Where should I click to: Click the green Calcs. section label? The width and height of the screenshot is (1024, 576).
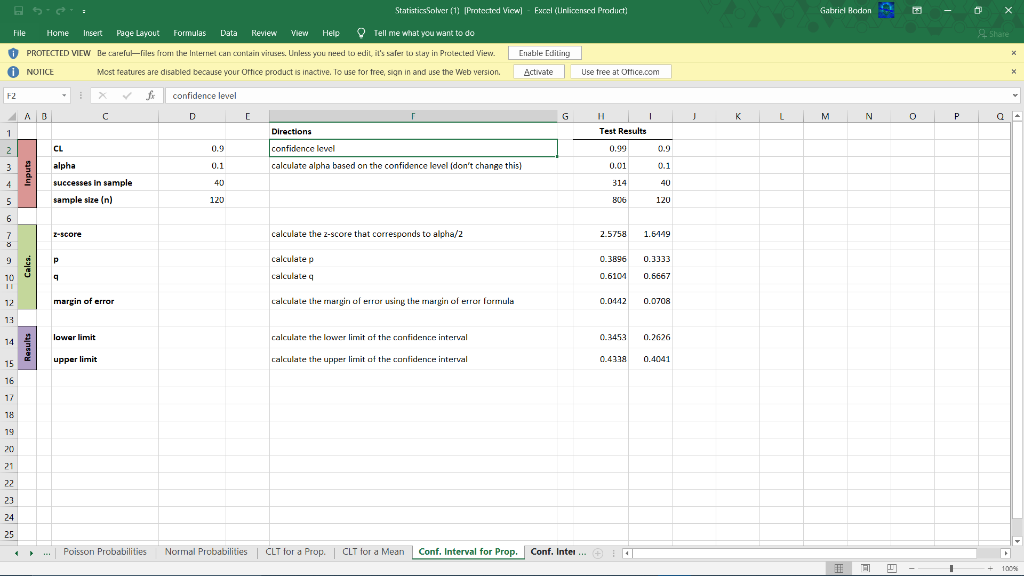27,266
